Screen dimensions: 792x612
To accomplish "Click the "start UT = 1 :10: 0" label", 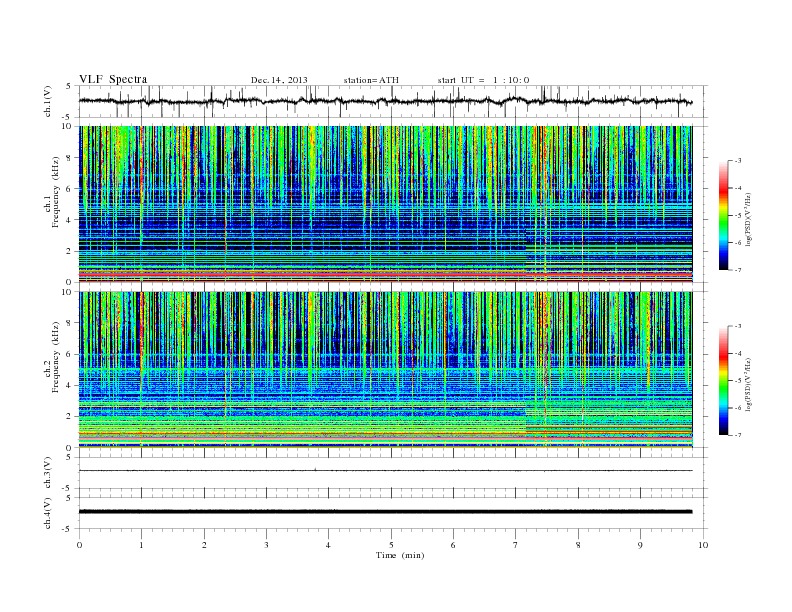I will point(483,80).
